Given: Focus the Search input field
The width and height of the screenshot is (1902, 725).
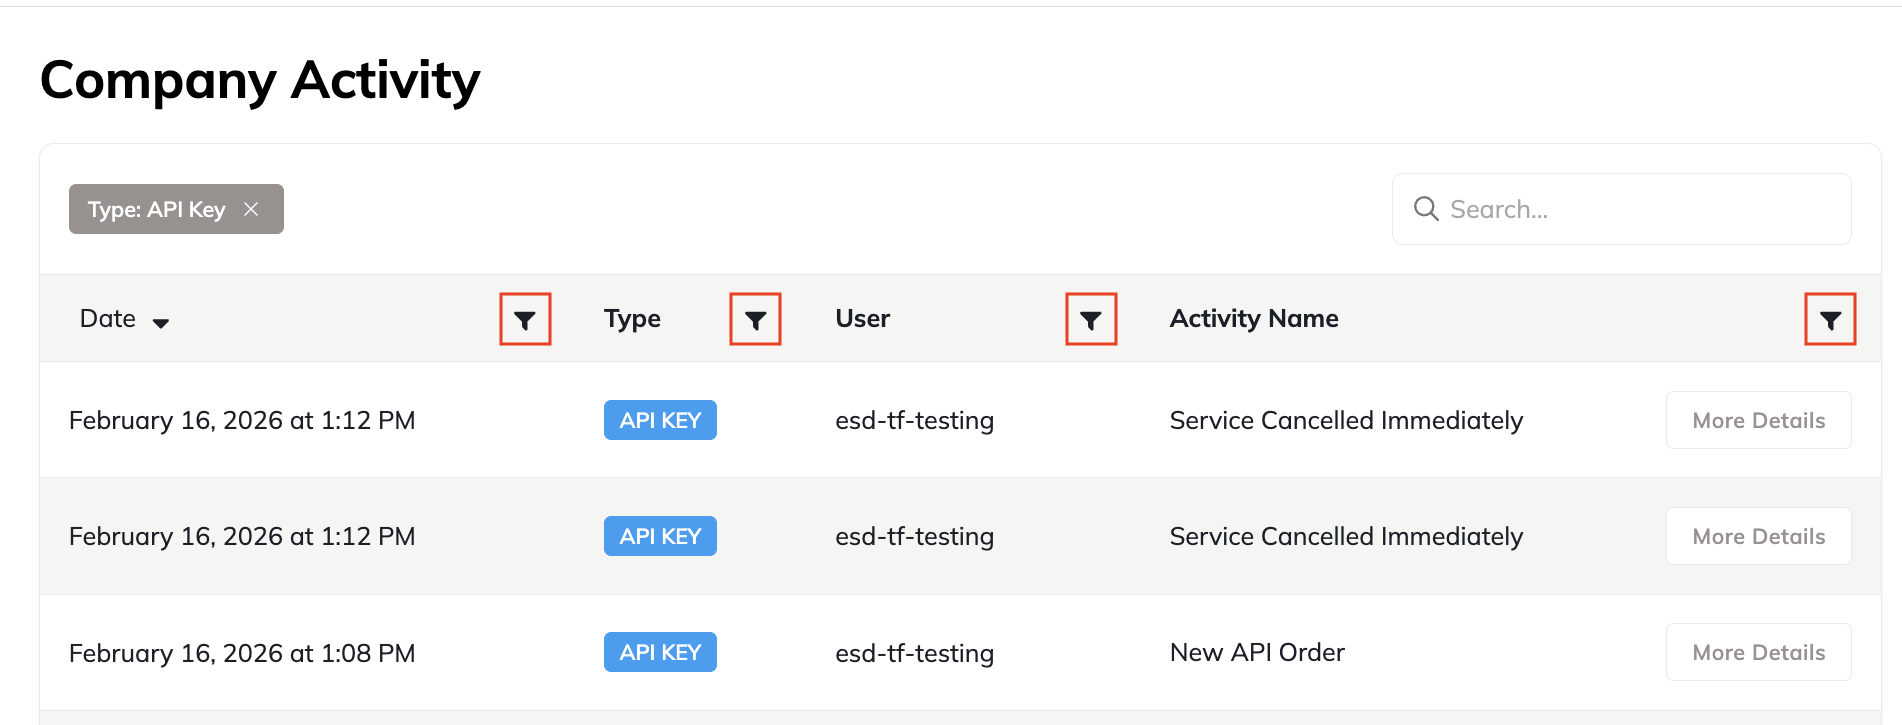Looking at the screenshot, I should coord(1640,209).
